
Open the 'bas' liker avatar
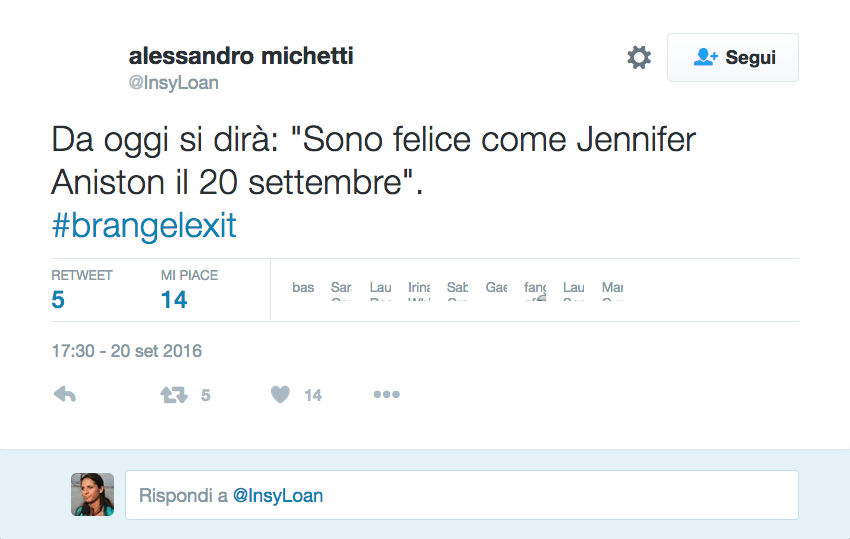(x=303, y=290)
